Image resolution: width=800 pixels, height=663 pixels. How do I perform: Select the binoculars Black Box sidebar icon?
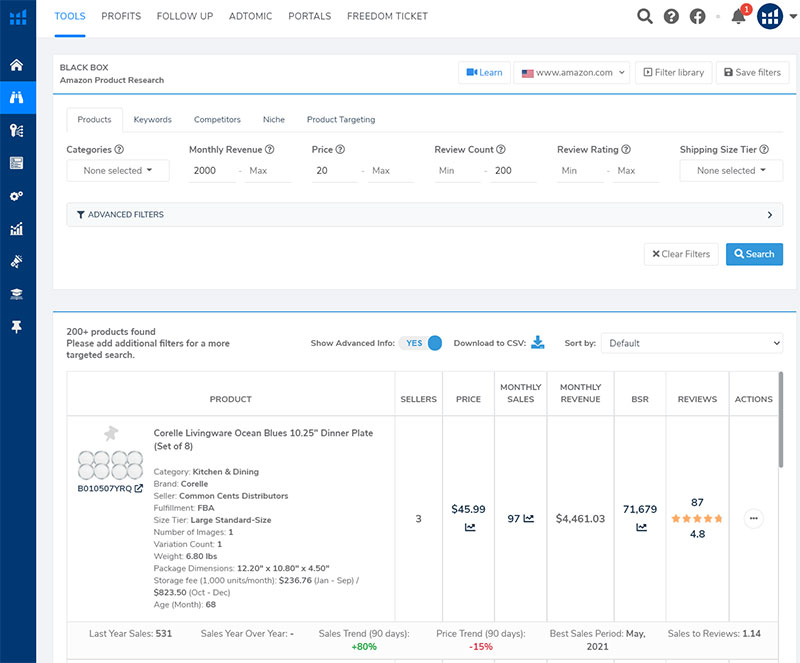[17, 97]
